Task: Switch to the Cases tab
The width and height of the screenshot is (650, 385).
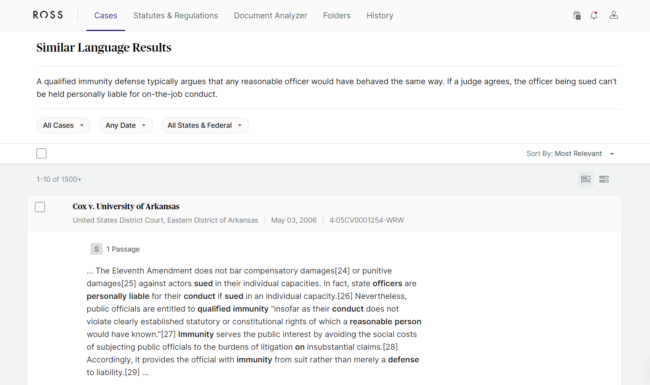Action: (106, 15)
